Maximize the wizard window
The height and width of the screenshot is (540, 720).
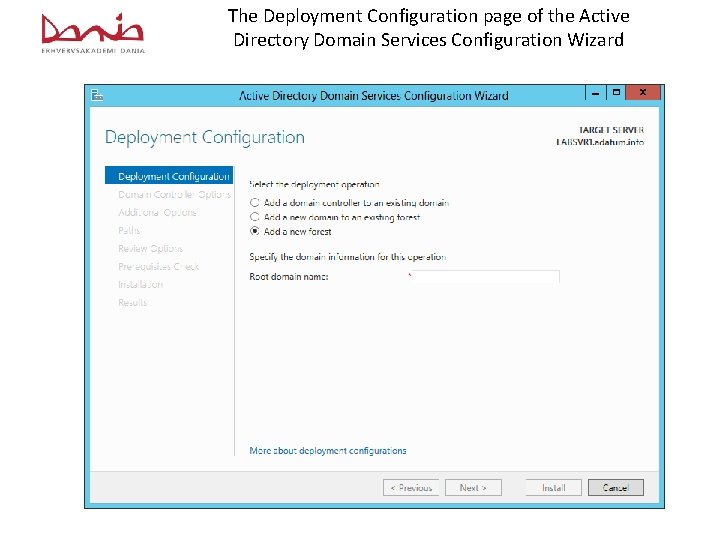tap(616, 93)
